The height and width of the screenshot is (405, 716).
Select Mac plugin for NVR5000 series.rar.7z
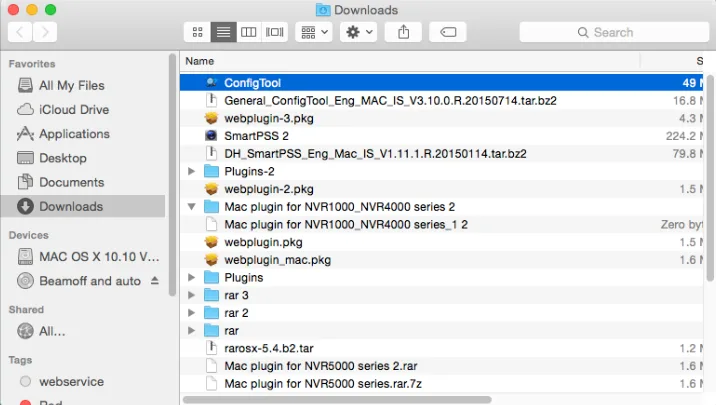[323, 384]
